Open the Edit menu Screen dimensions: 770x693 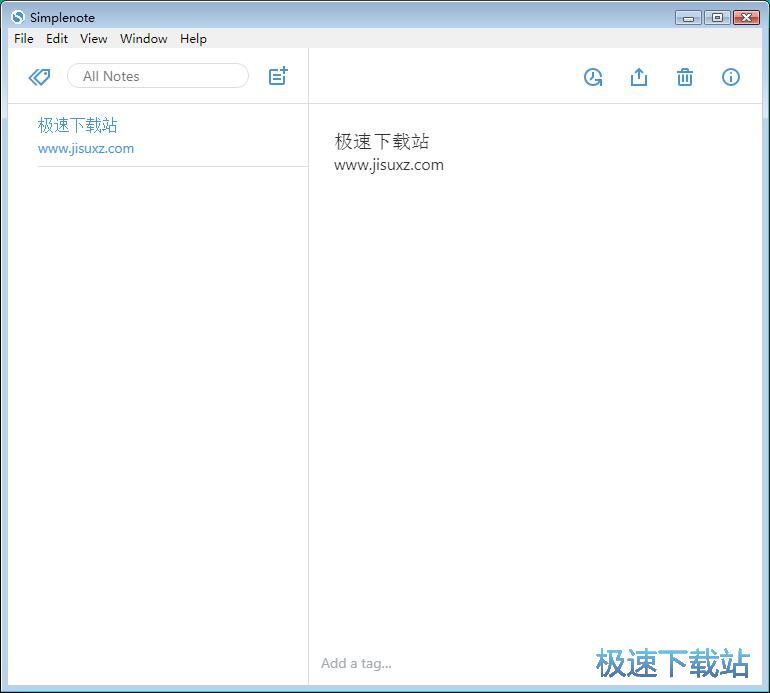[57, 38]
